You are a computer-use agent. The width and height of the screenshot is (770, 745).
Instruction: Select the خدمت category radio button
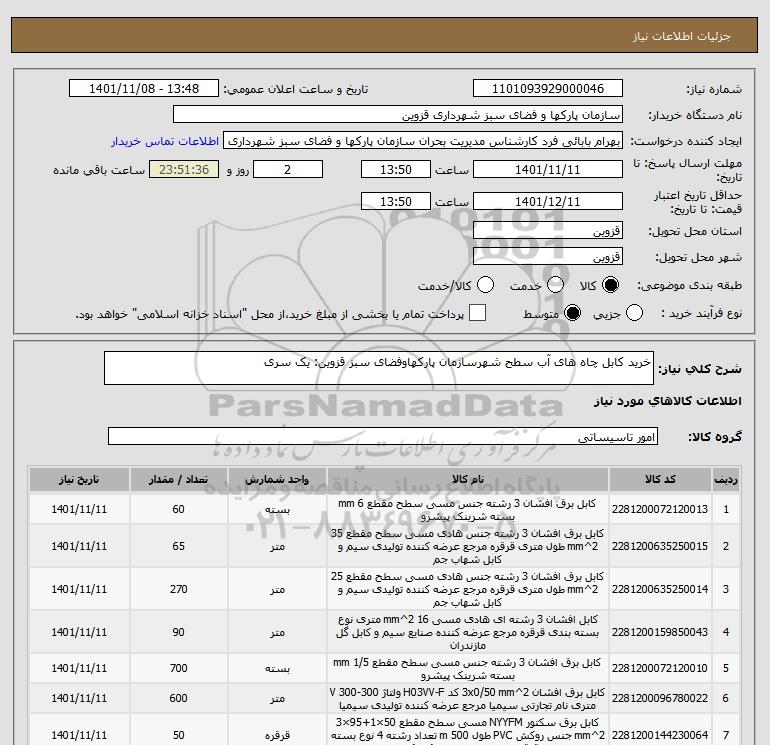pos(555,285)
